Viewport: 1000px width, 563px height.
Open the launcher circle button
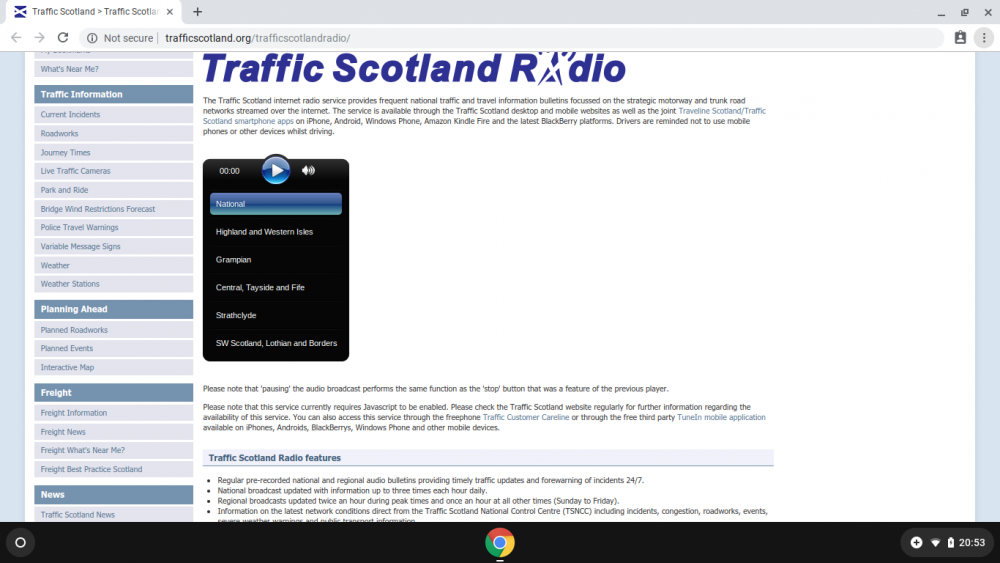tap(20, 543)
